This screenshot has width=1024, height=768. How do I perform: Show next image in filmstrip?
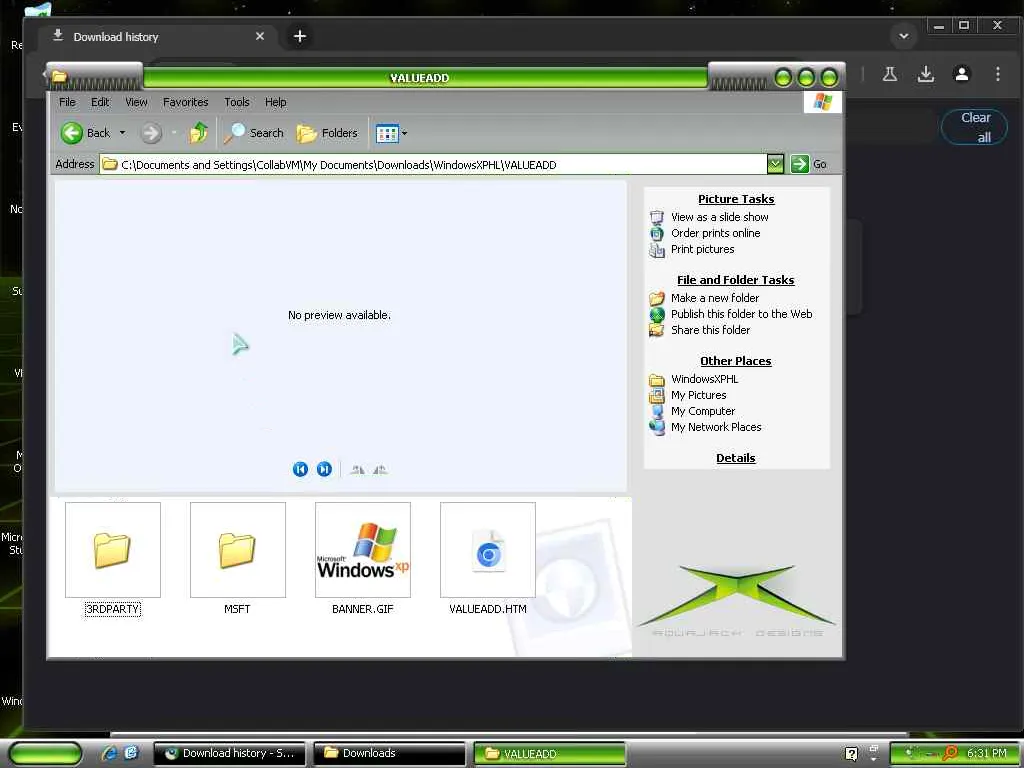pos(324,469)
